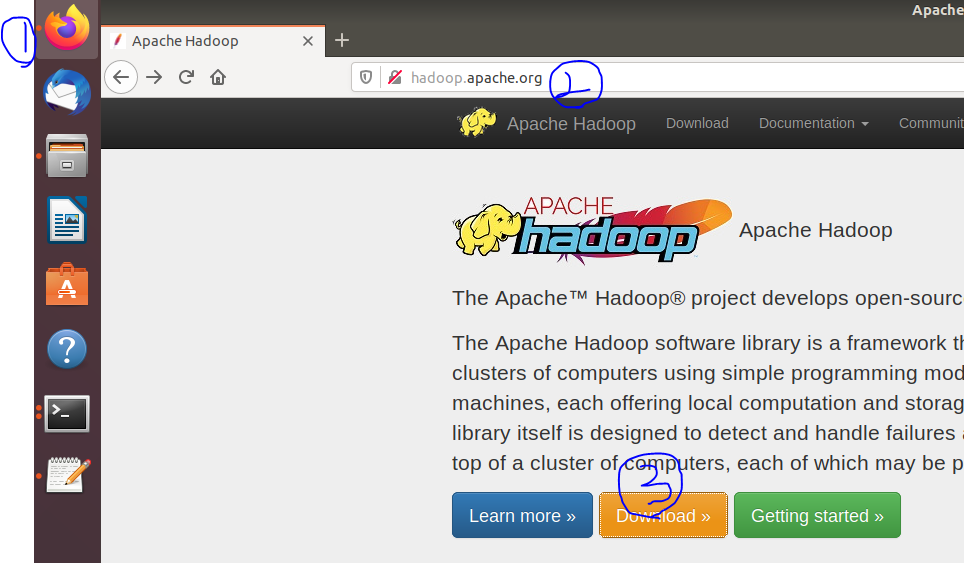Click the orange Download » button
Image resolution: width=964 pixels, height=563 pixels.
pyautogui.click(x=663, y=515)
